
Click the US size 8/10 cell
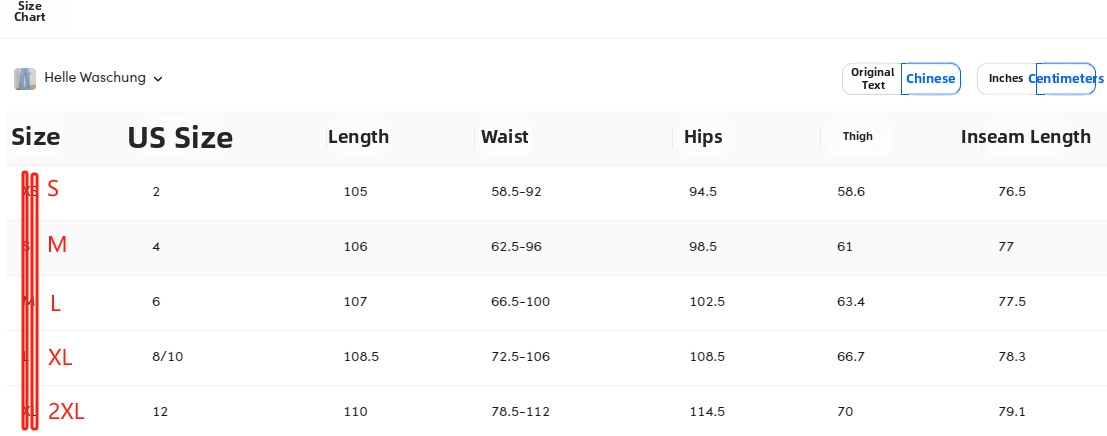click(168, 356)
